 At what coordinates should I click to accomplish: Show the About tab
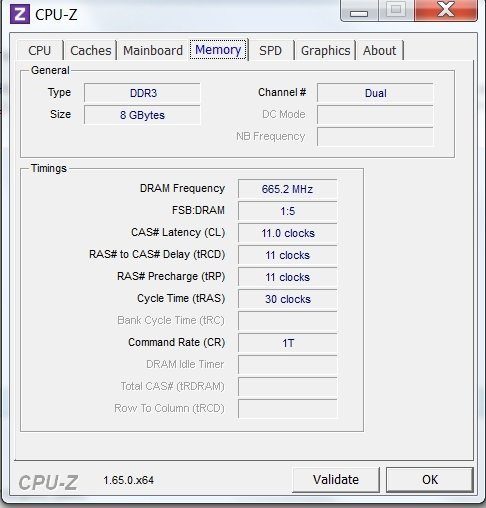click(380, 51)
